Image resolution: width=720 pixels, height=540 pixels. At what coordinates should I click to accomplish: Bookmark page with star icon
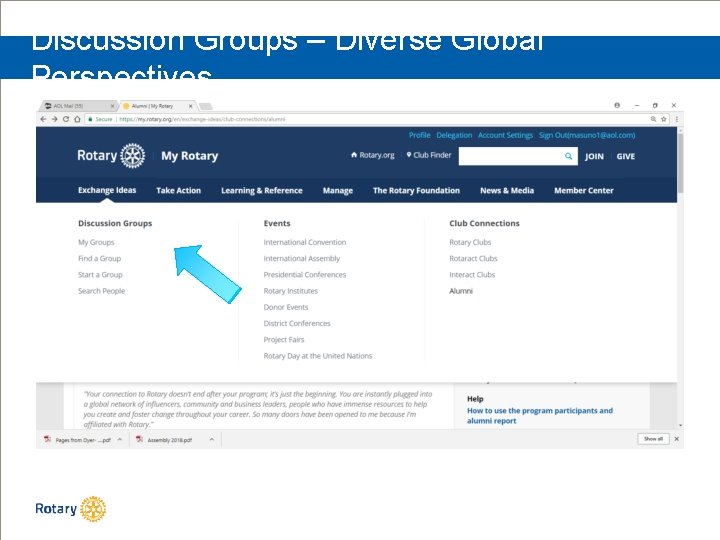(x=664, y=119)
